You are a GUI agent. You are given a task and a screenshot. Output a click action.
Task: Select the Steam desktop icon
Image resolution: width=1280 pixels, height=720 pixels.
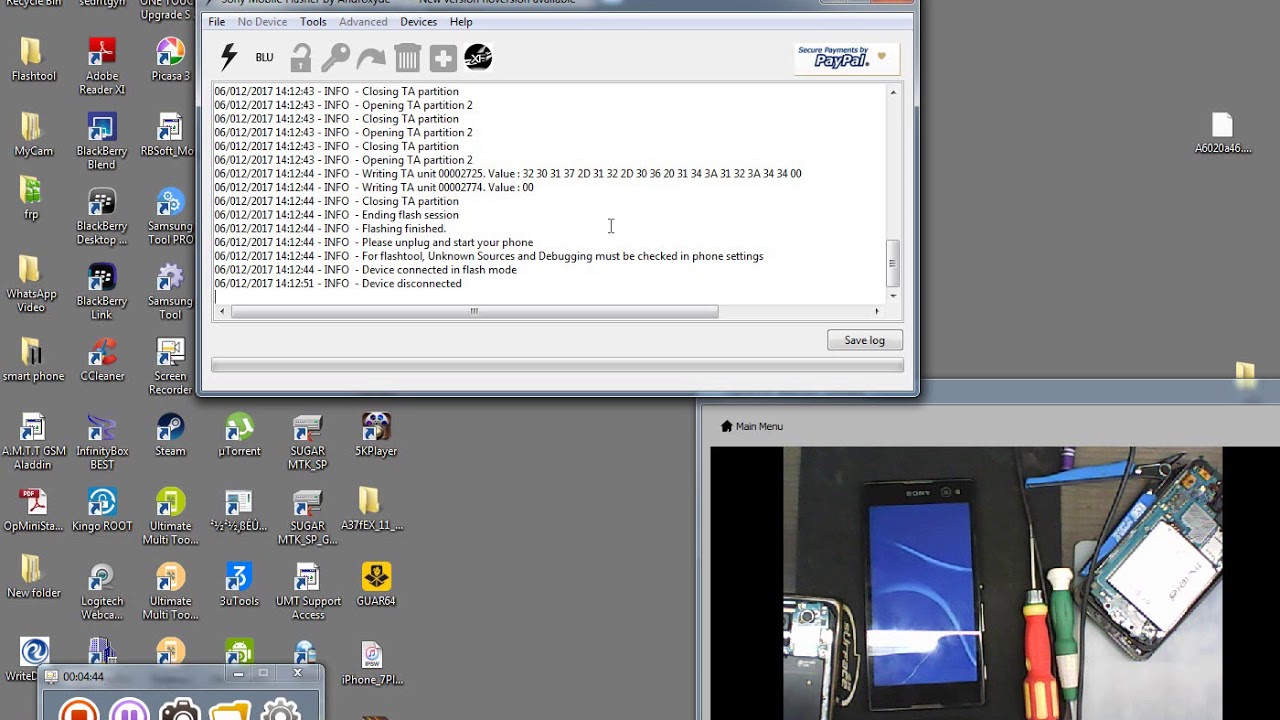tap(171, 434)
